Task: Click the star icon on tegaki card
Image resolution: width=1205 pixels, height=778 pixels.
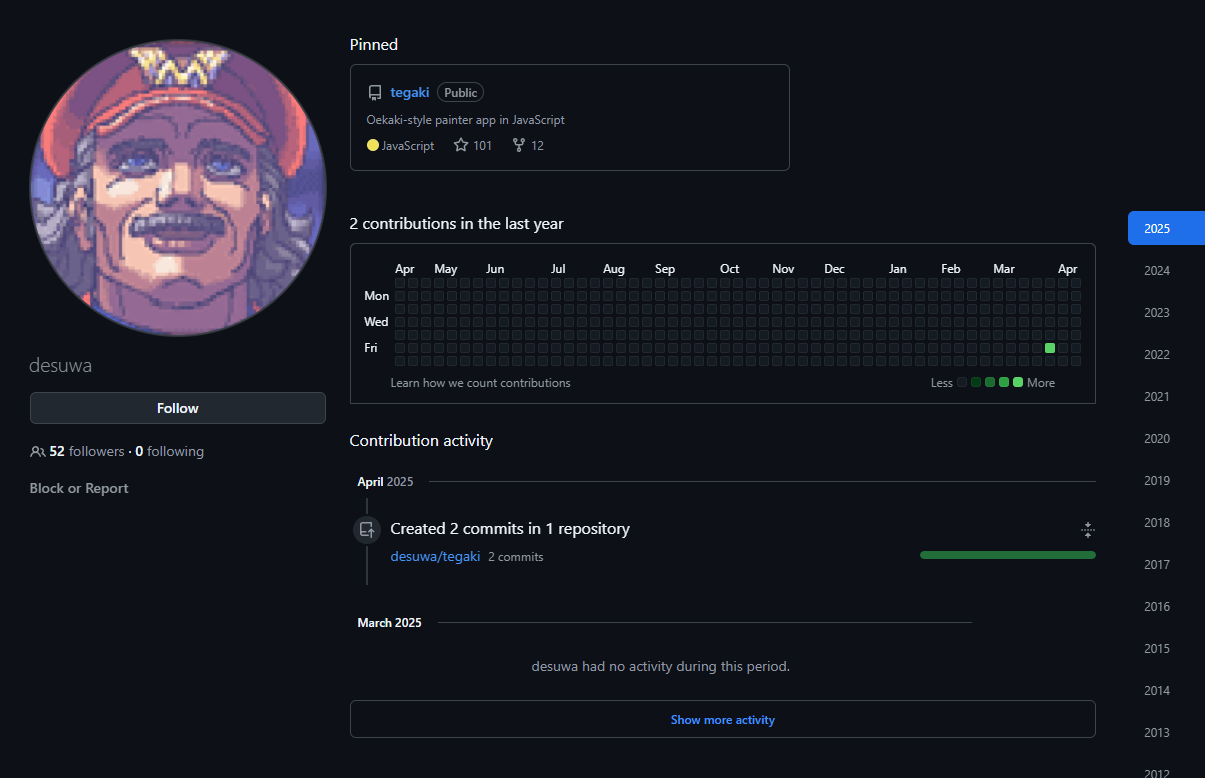Action: tap(461, 145)
